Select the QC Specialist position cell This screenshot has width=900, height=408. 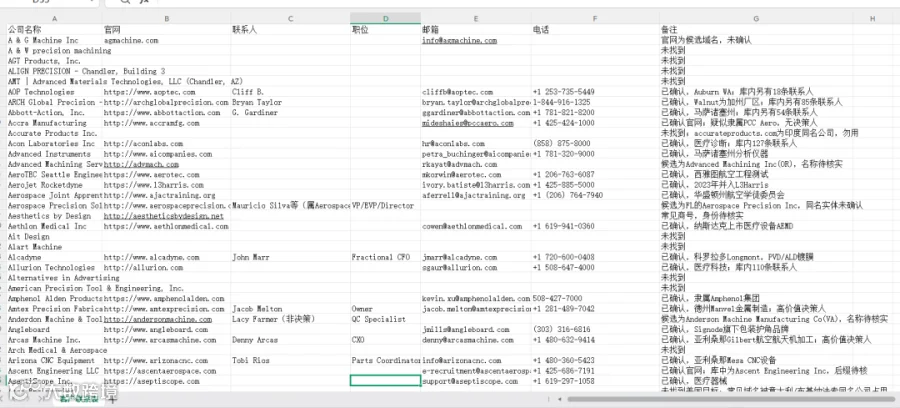coord(386,319)
